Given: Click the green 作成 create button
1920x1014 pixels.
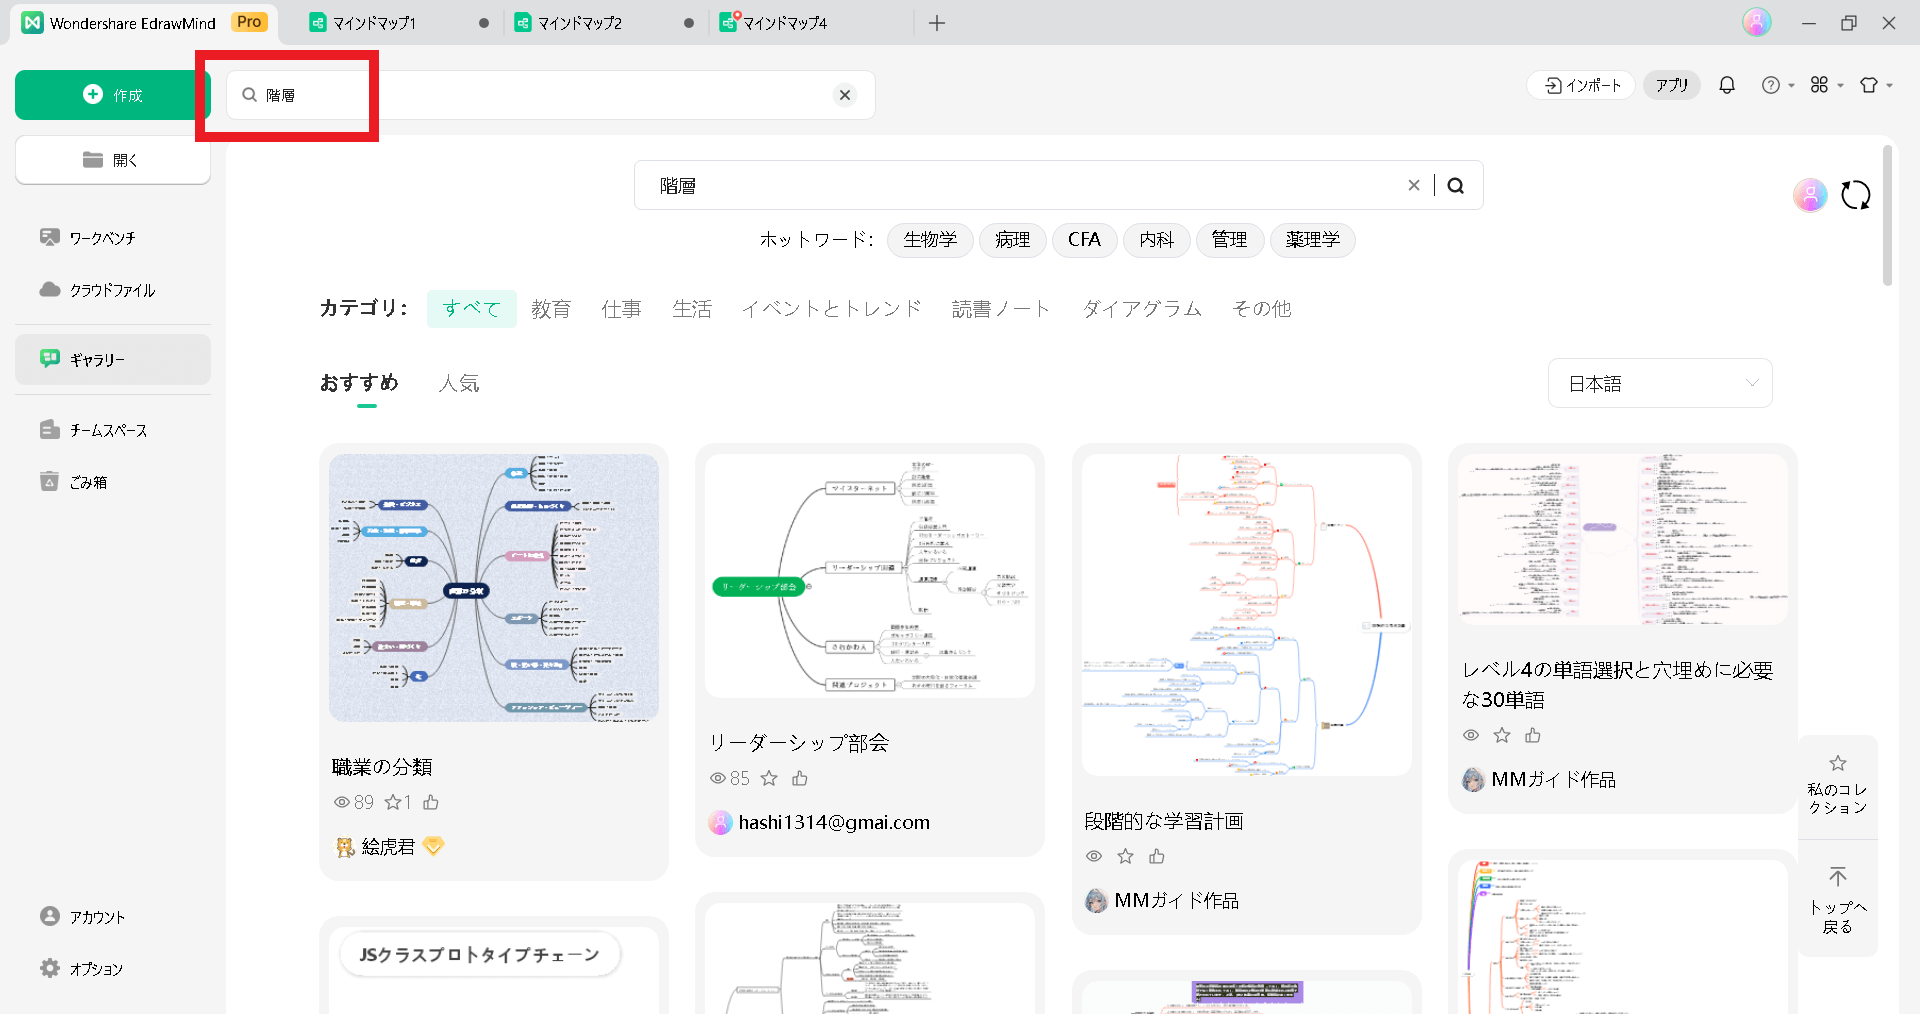Looking at the screenshot, I should [x=112, y=95].
